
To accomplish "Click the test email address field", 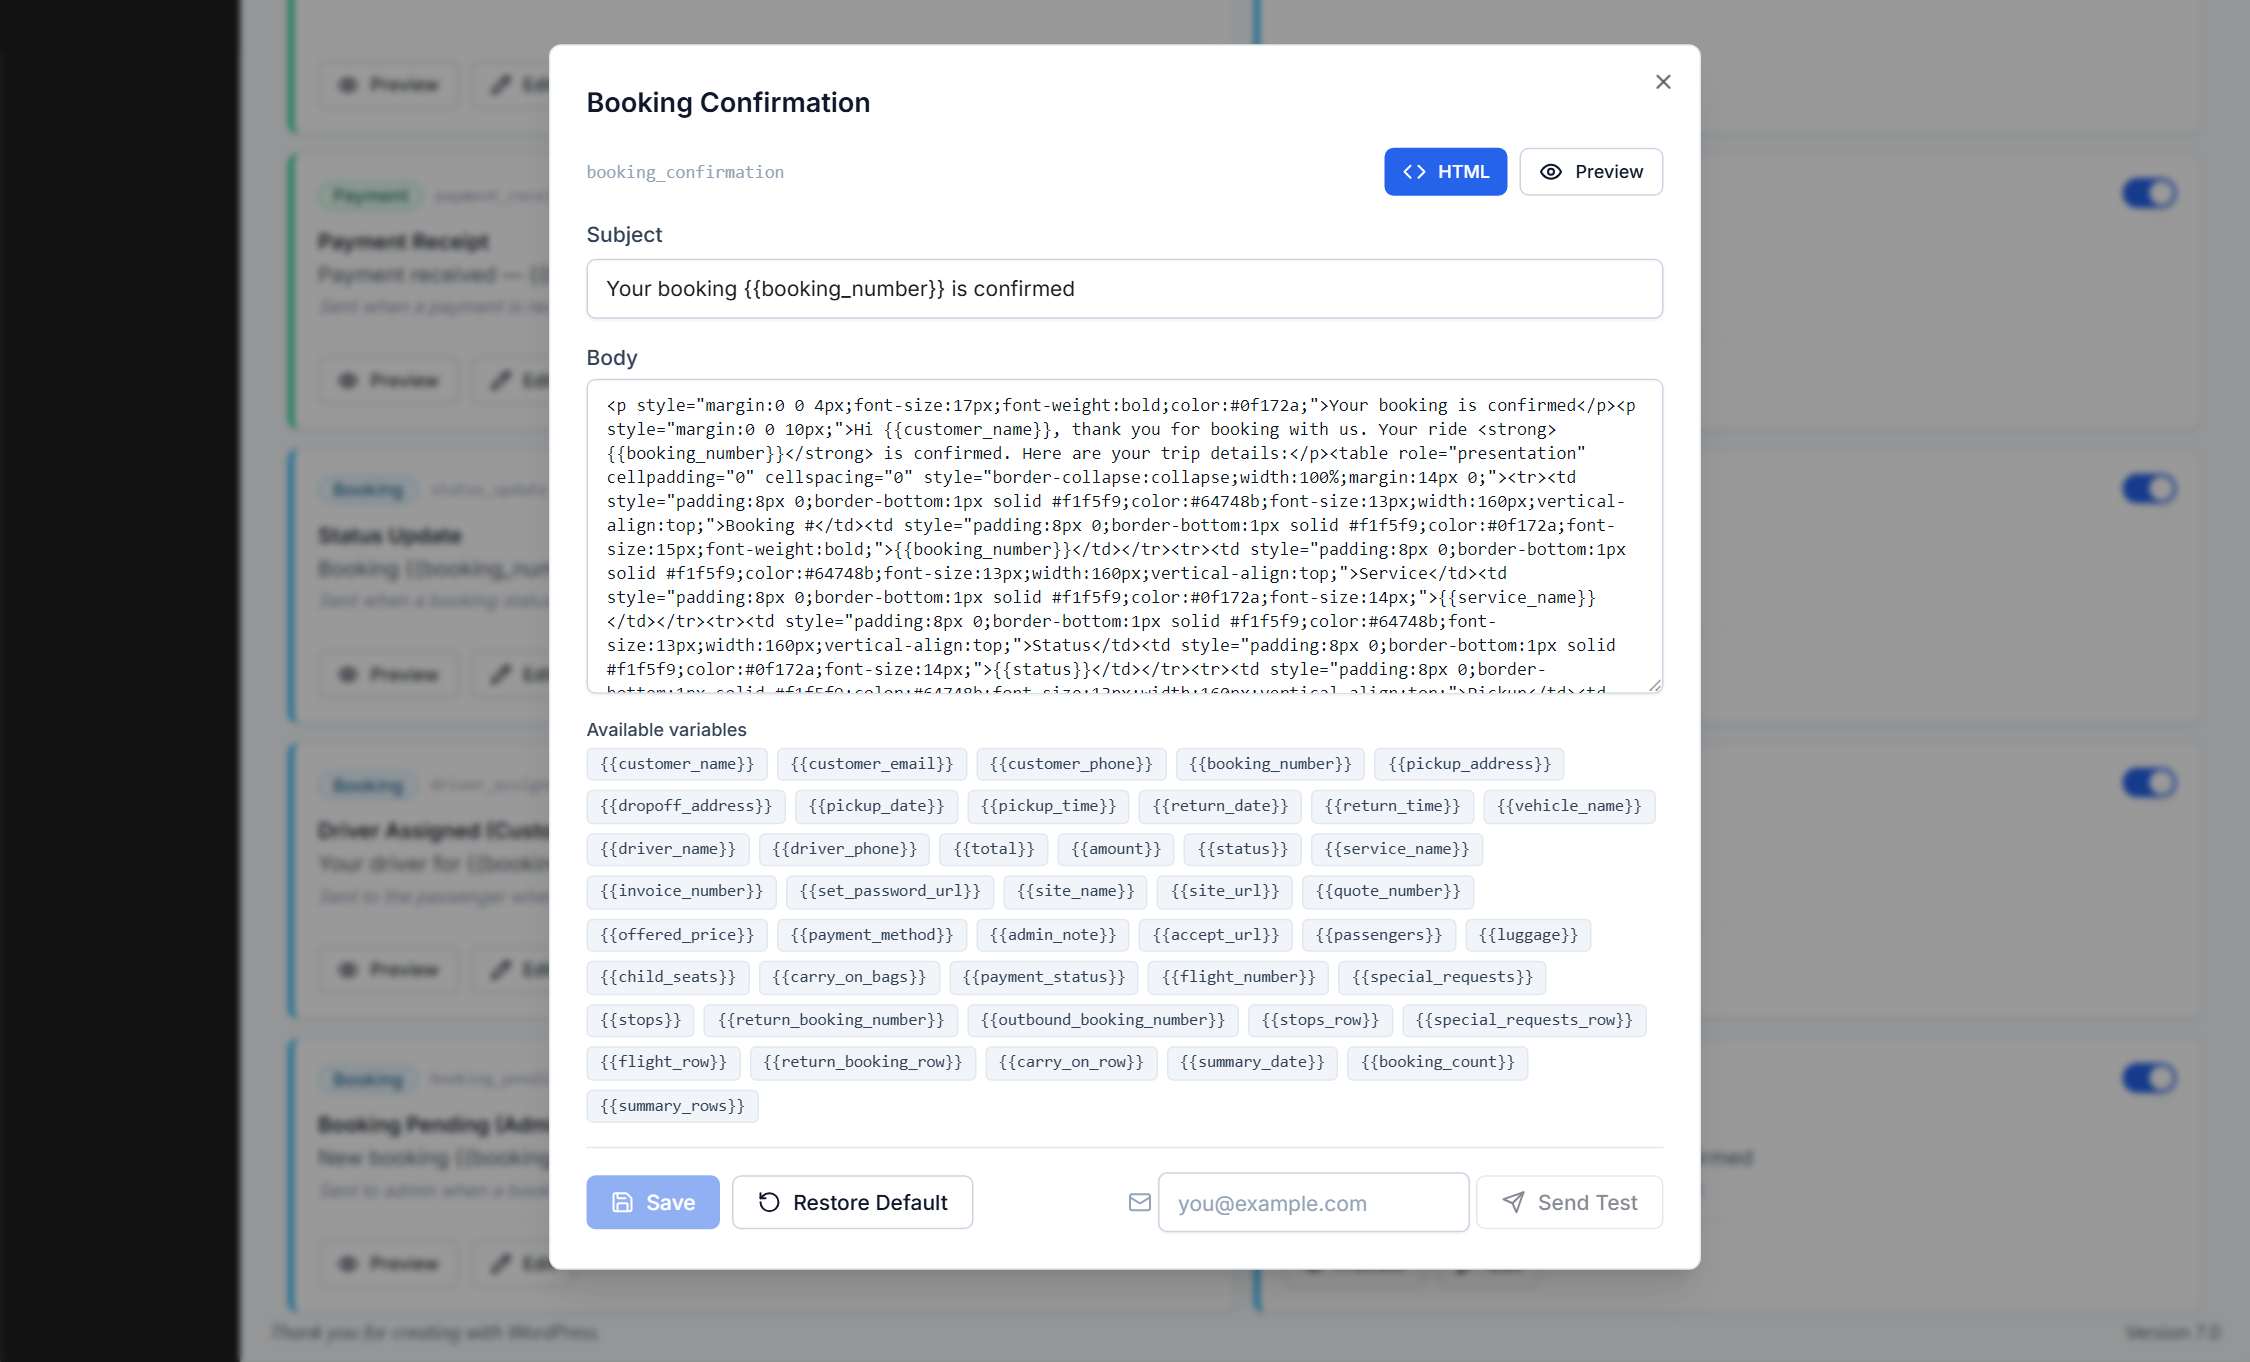I will click(x=1313, y=1202).
